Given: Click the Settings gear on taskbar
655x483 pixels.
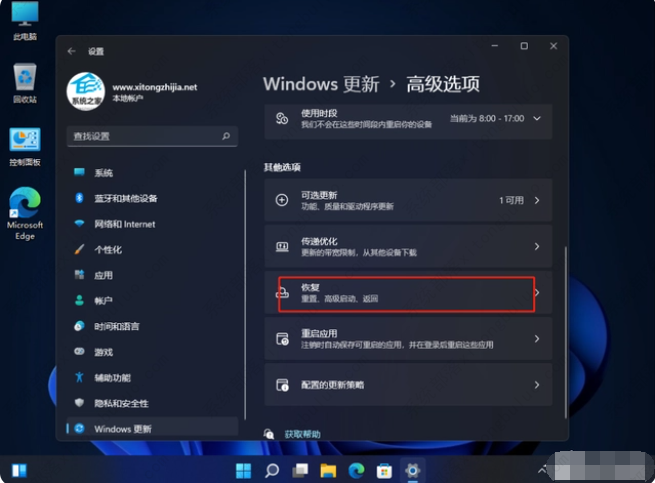Looking at the screenshot, I should (x=411, y=470).
